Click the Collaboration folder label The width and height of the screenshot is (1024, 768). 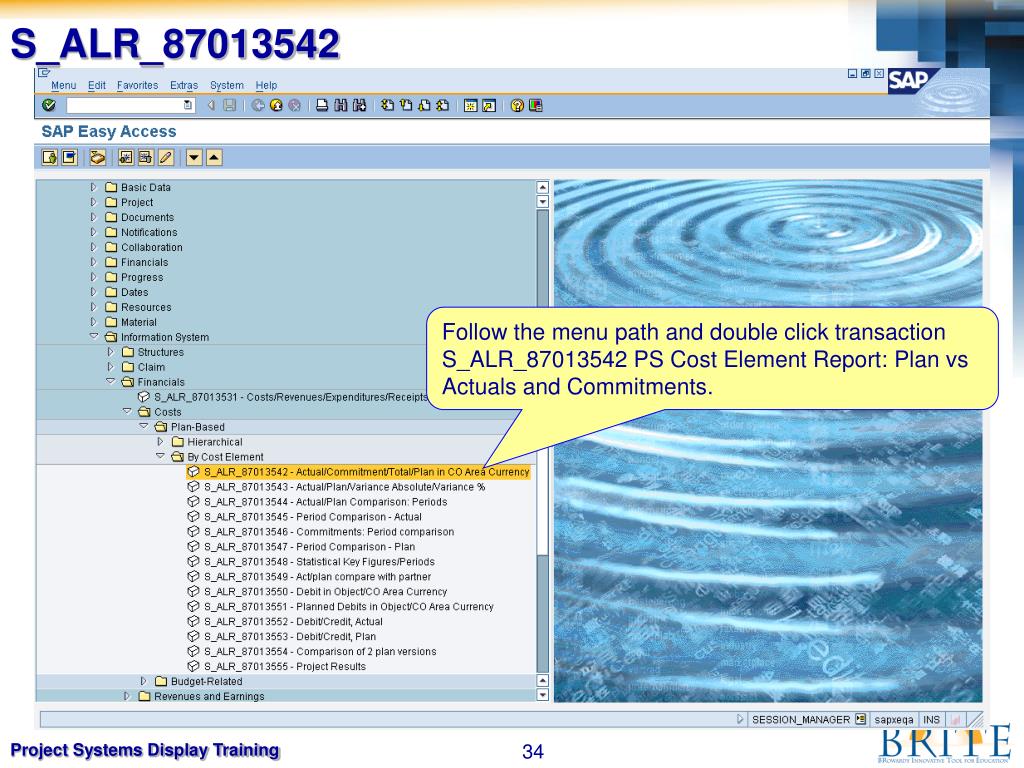152,248
